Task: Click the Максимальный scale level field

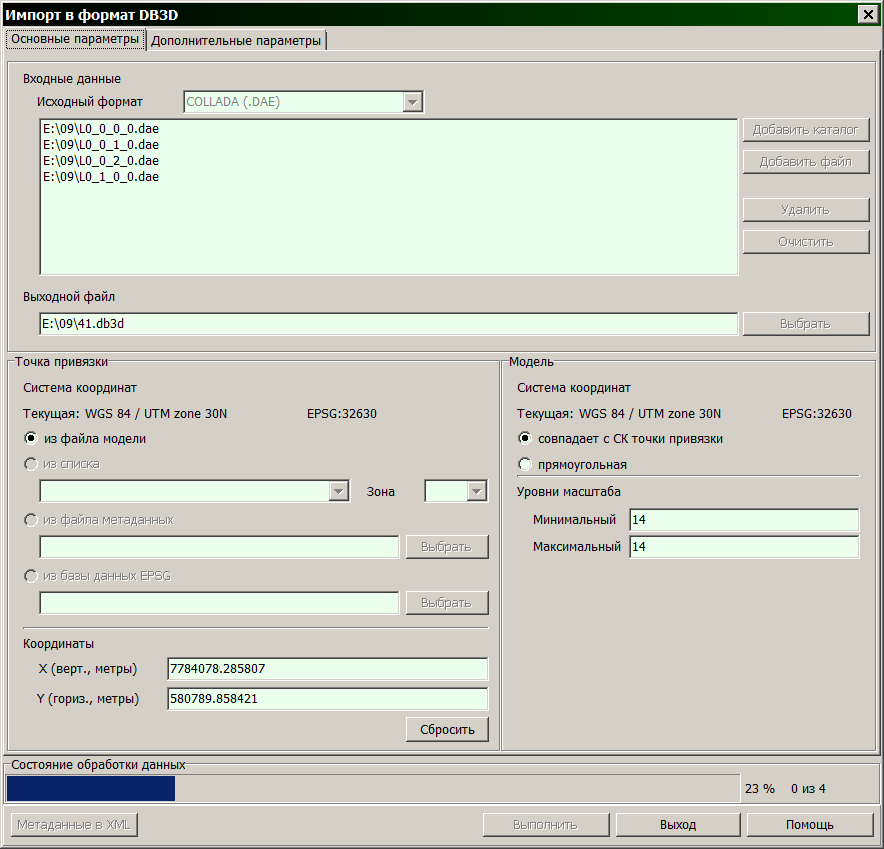Action: 743,547
